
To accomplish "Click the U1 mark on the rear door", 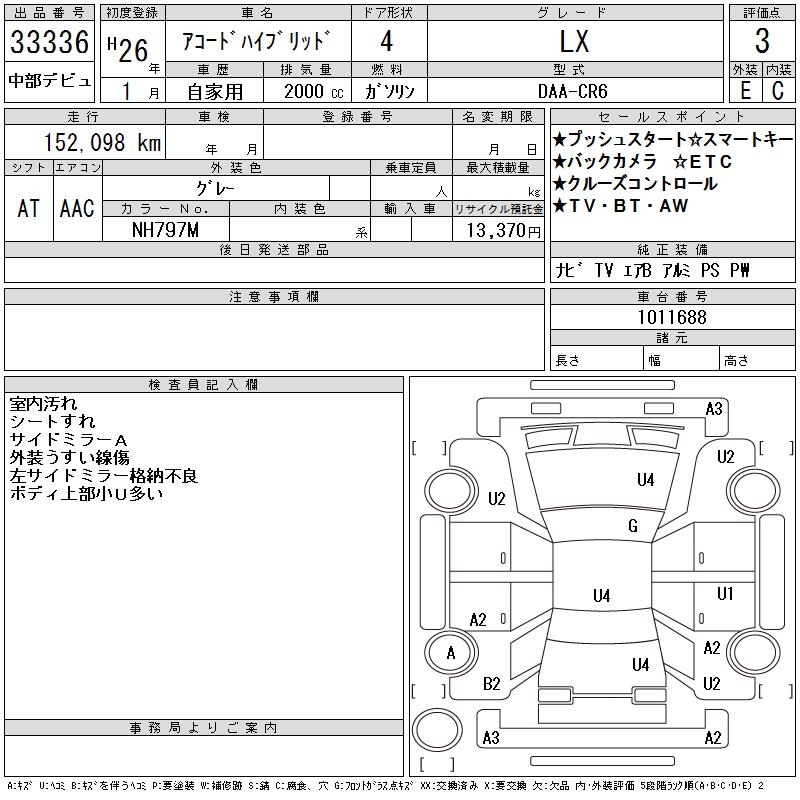I will (725, 593).
